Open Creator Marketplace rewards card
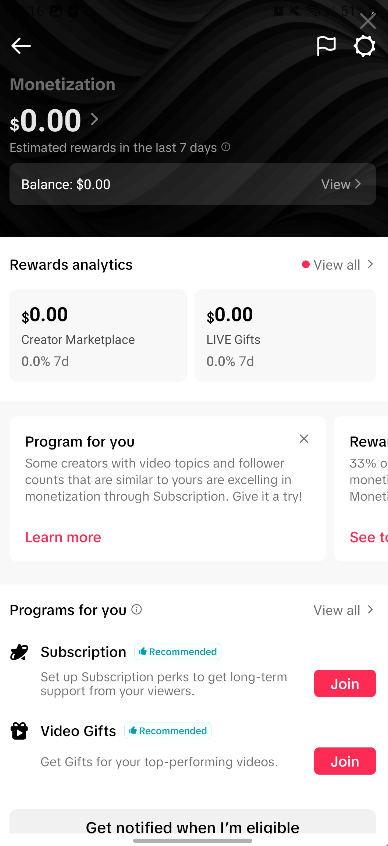 coord(98,336)
